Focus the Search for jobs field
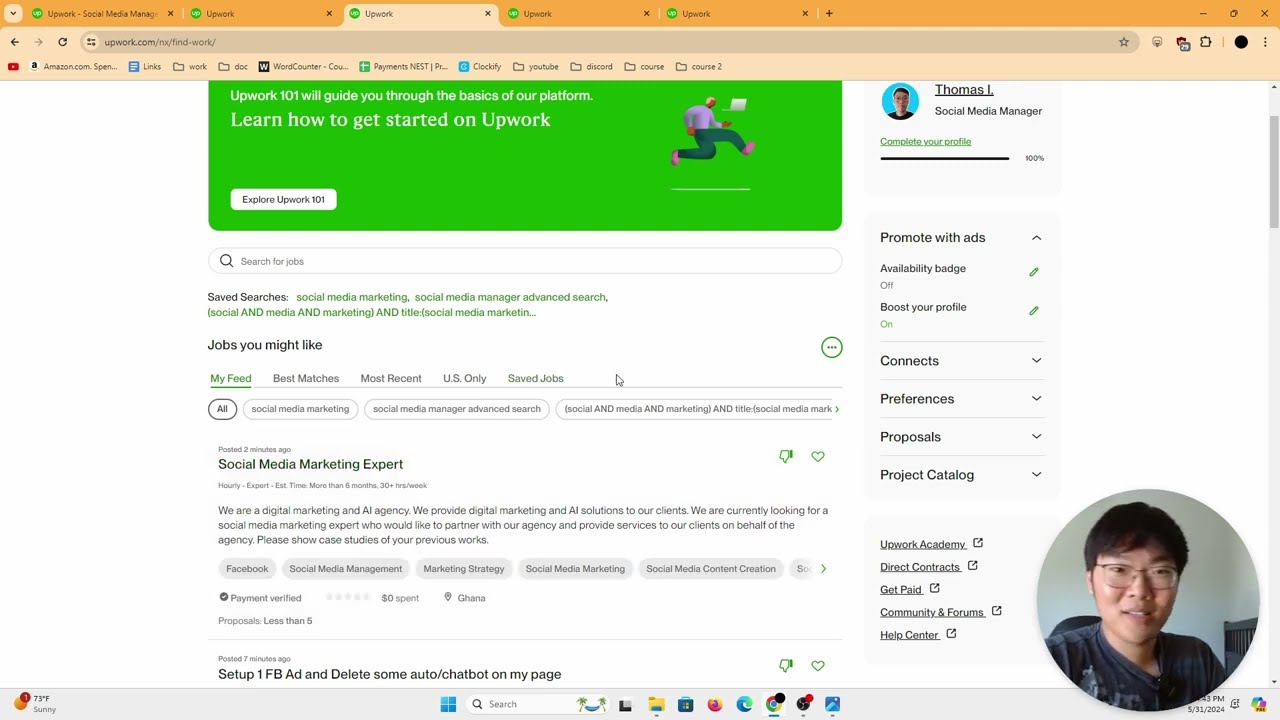 [525, 261]
